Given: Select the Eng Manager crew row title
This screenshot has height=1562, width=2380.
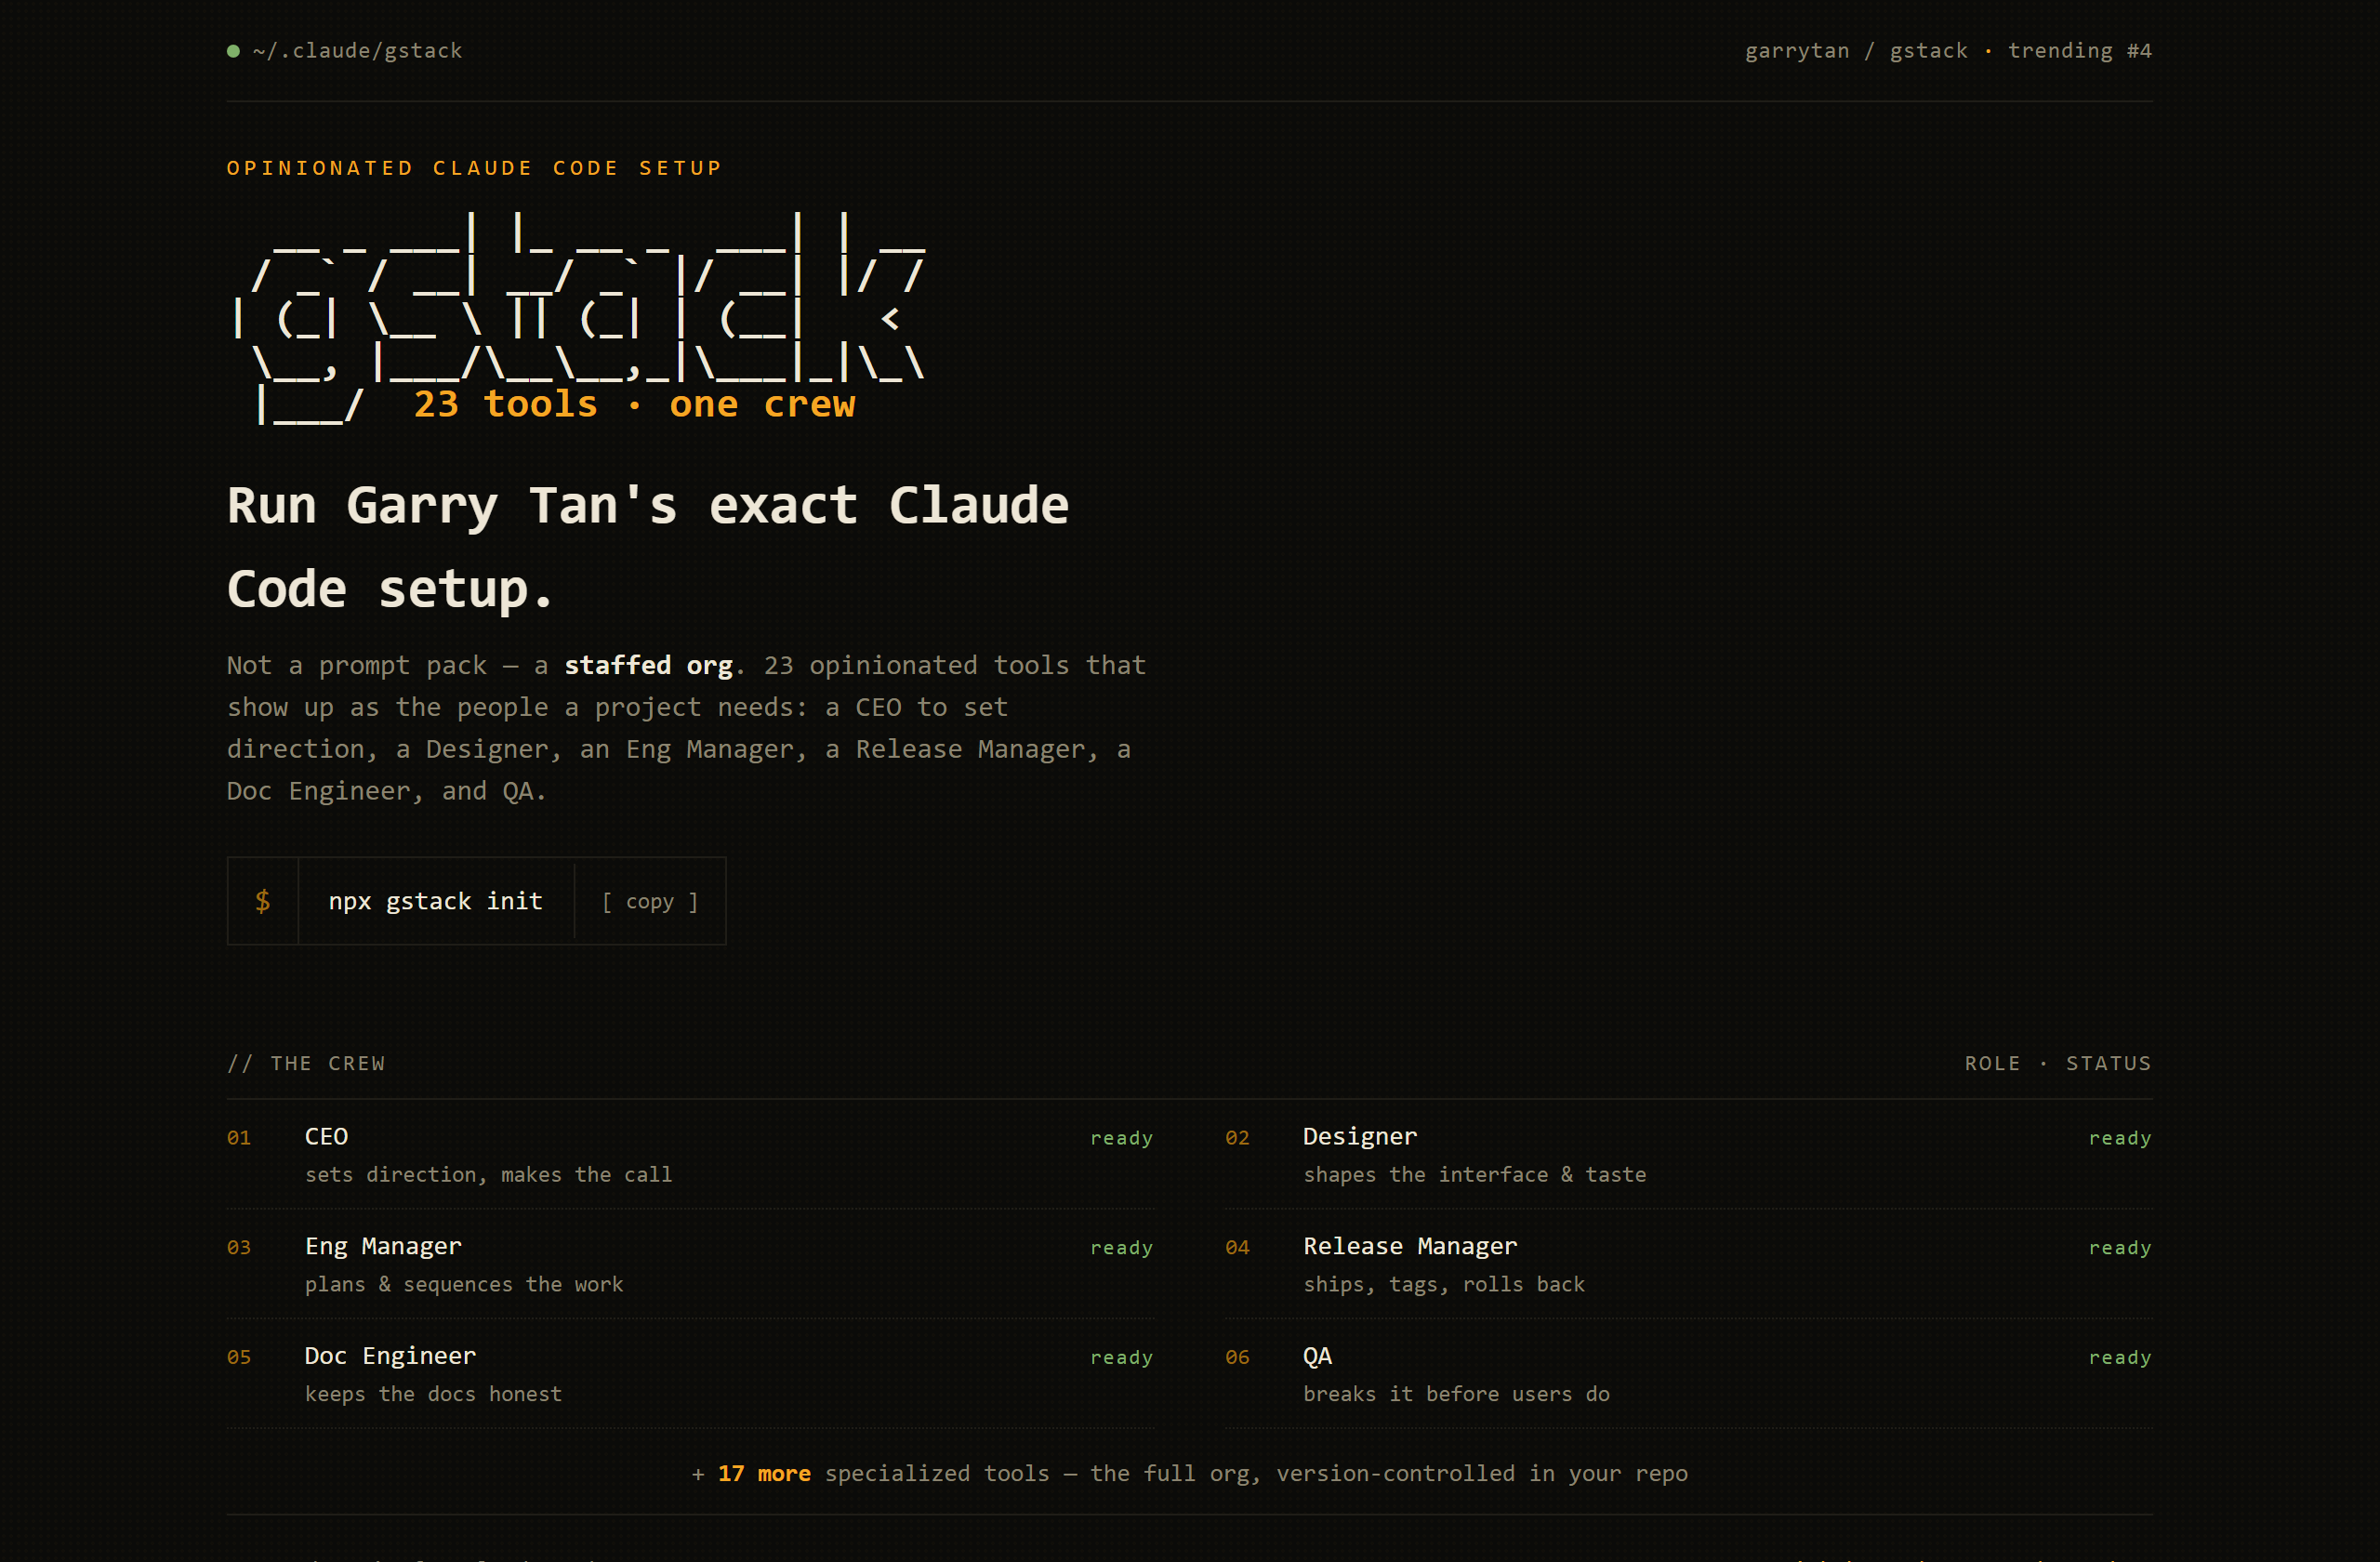Looking at the screenshot, I should [384, 1246].
